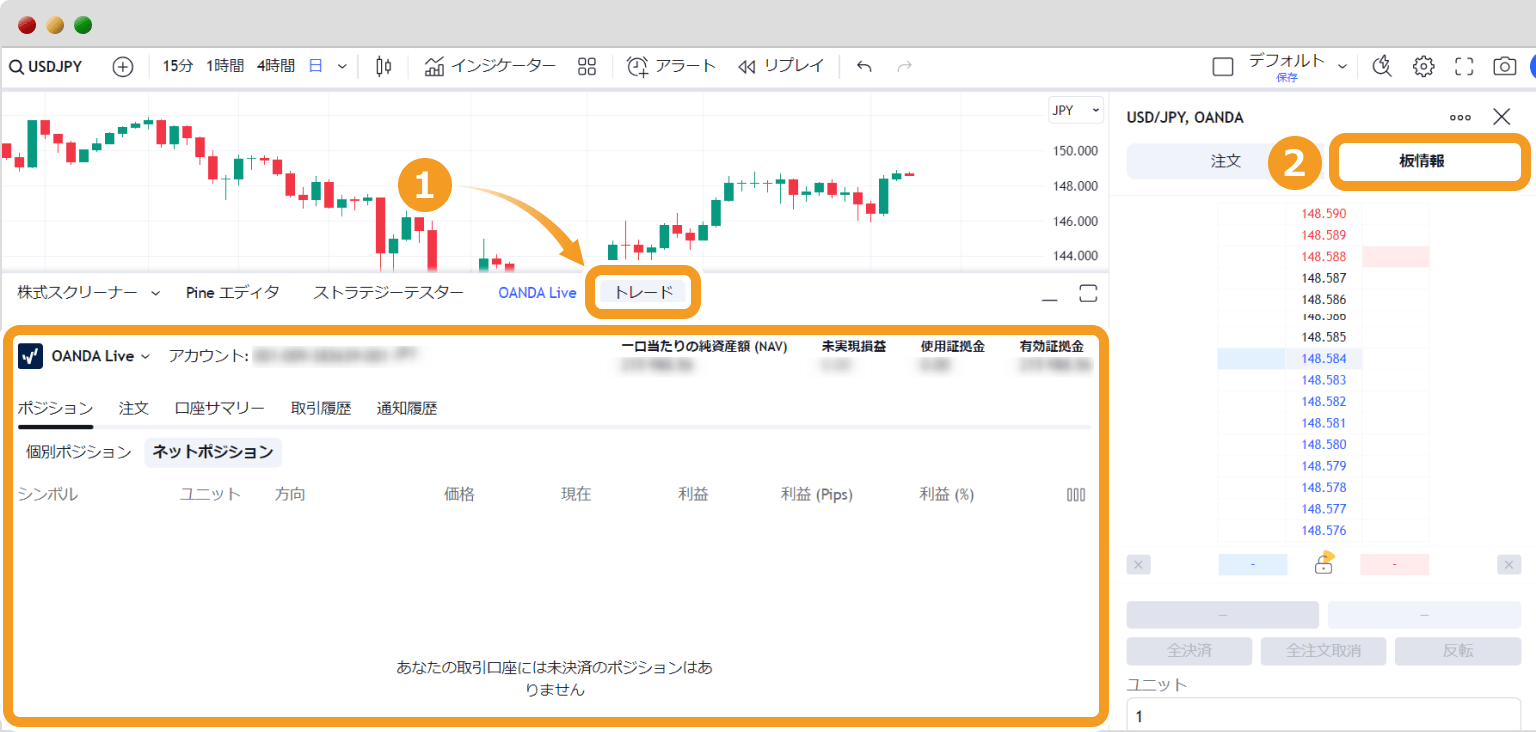Switch to the 注文 tab in account panel
1536x732 pixels.
tap(134, 408)
